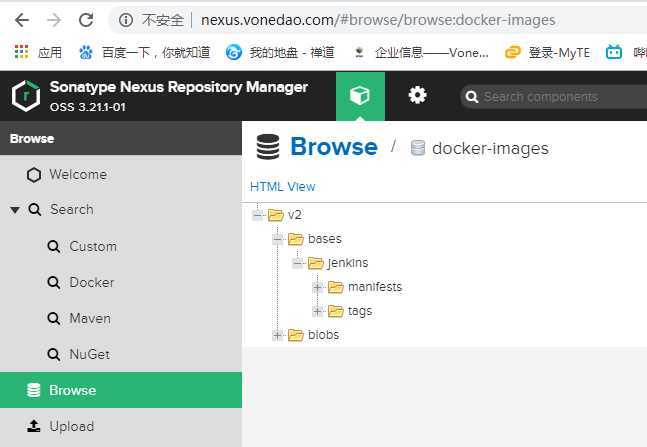This screenshot has height=447, width=647.
Task: Collapse the Search section triangle in the sidebar
Action: pos(15,210)
